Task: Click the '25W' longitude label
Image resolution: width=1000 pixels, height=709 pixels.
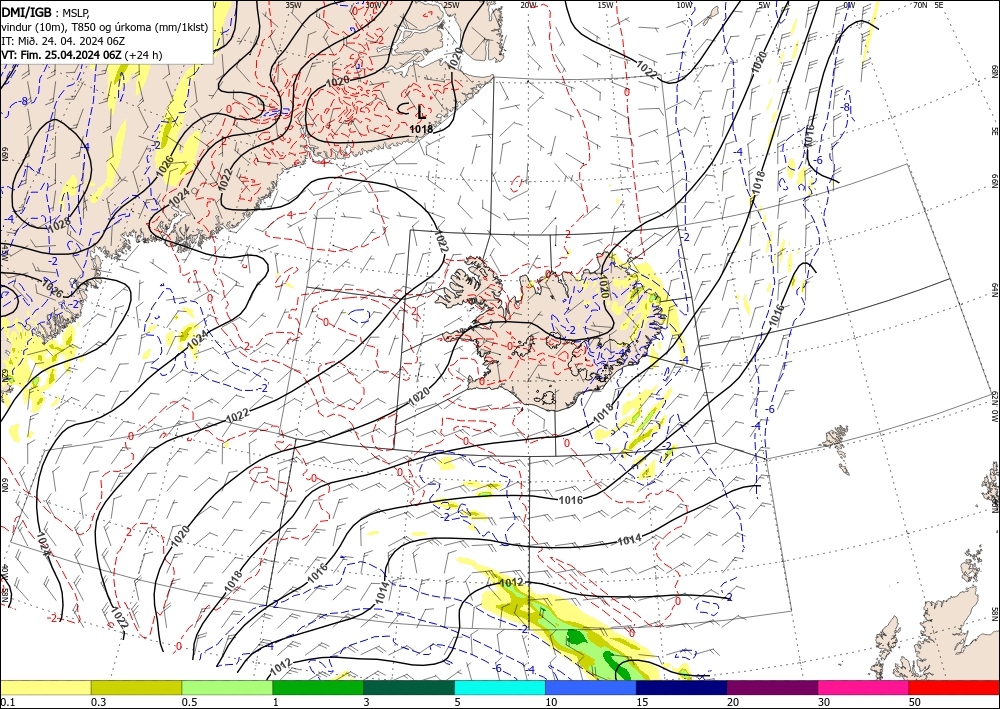Action: [451, 5]
